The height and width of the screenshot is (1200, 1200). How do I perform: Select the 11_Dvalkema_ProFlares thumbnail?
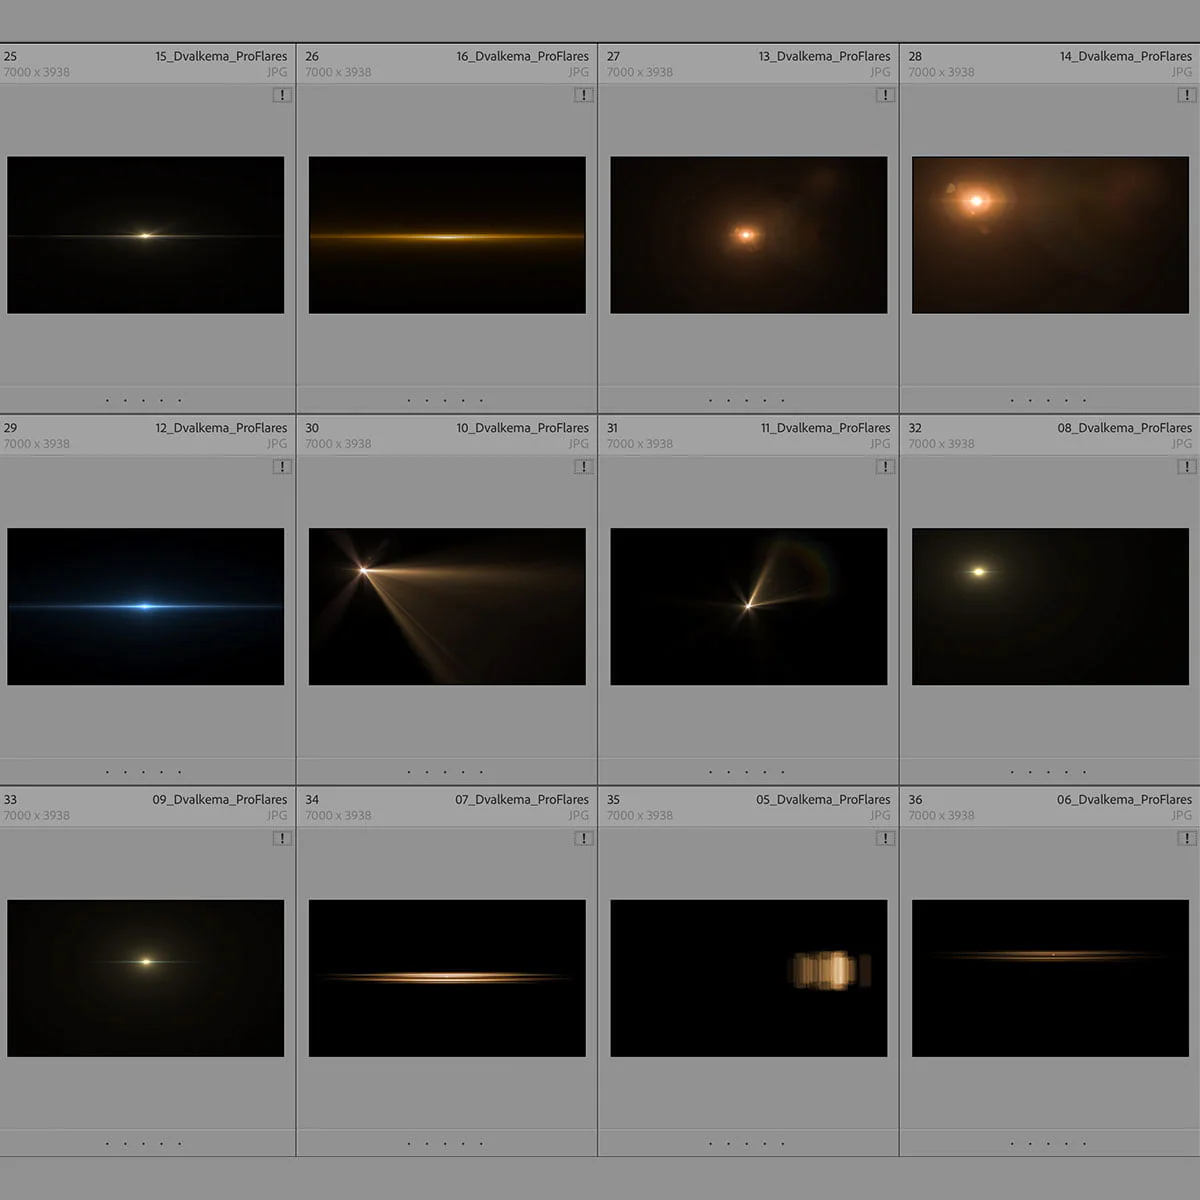click(749, 607)
